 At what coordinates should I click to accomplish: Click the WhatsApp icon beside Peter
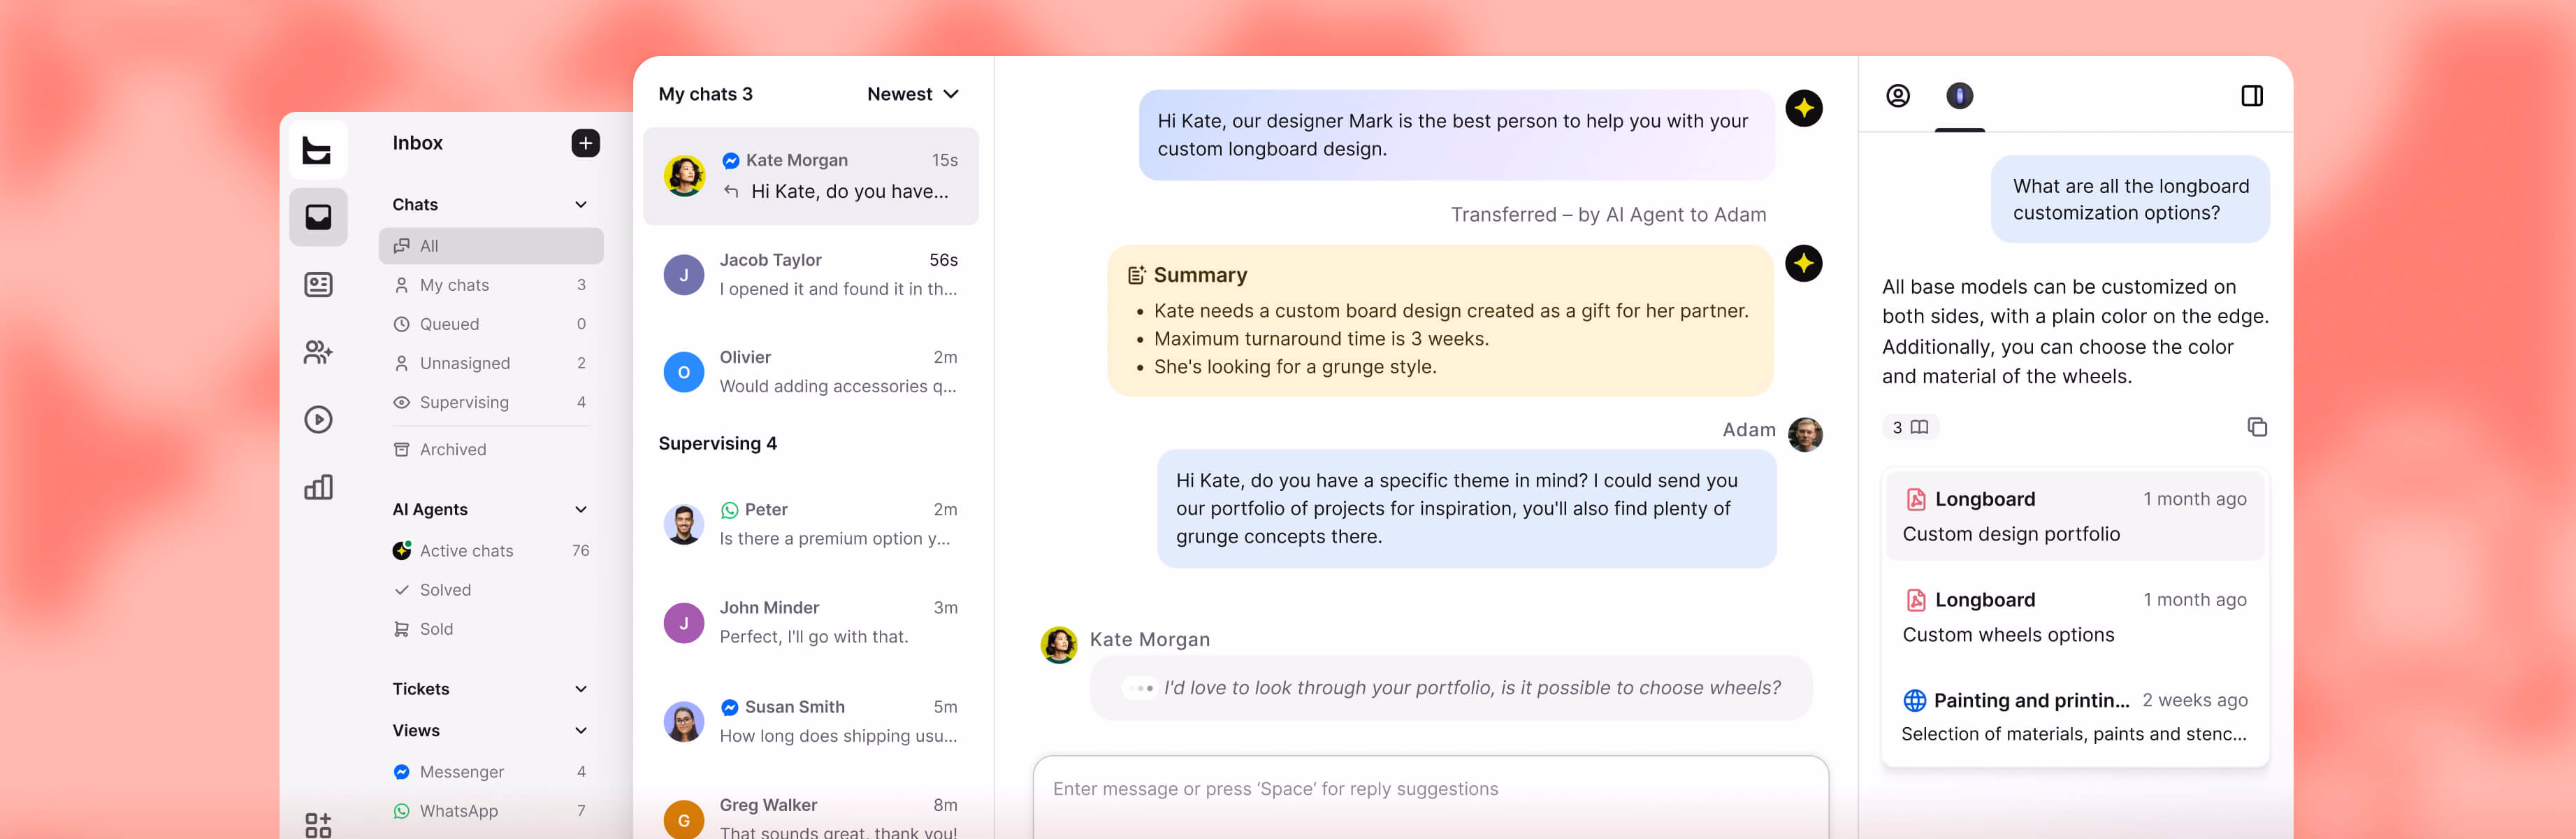pos(729,510)
